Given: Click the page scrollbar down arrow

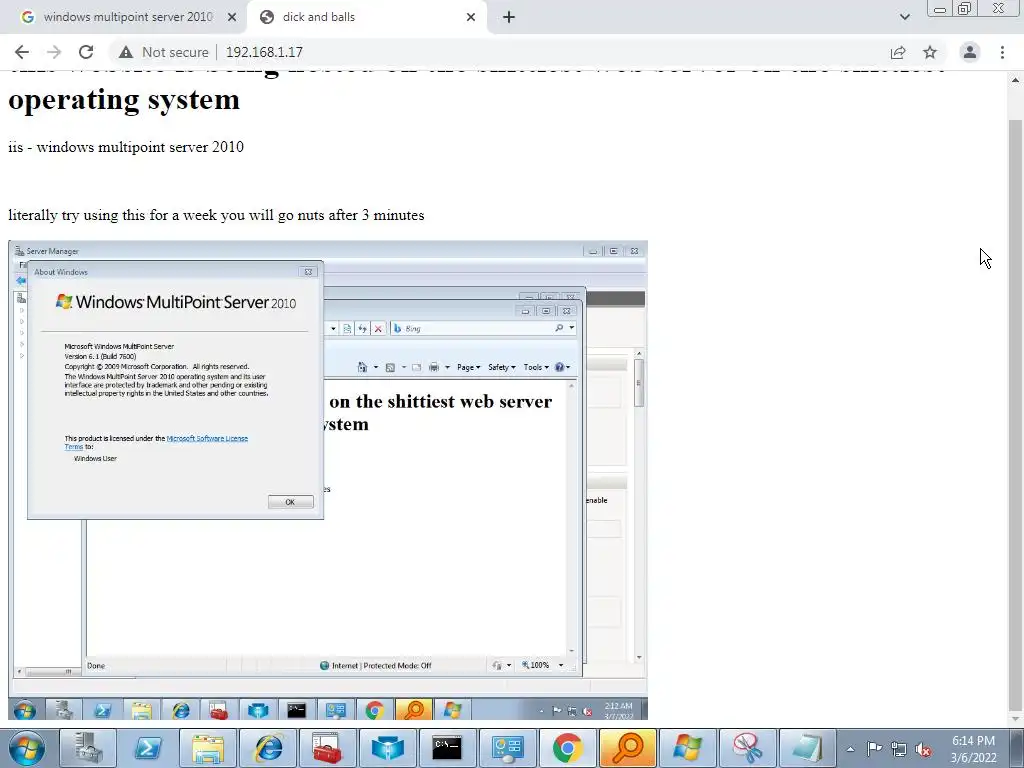Looking at the screenshot, I should (x=1015, y=718).
